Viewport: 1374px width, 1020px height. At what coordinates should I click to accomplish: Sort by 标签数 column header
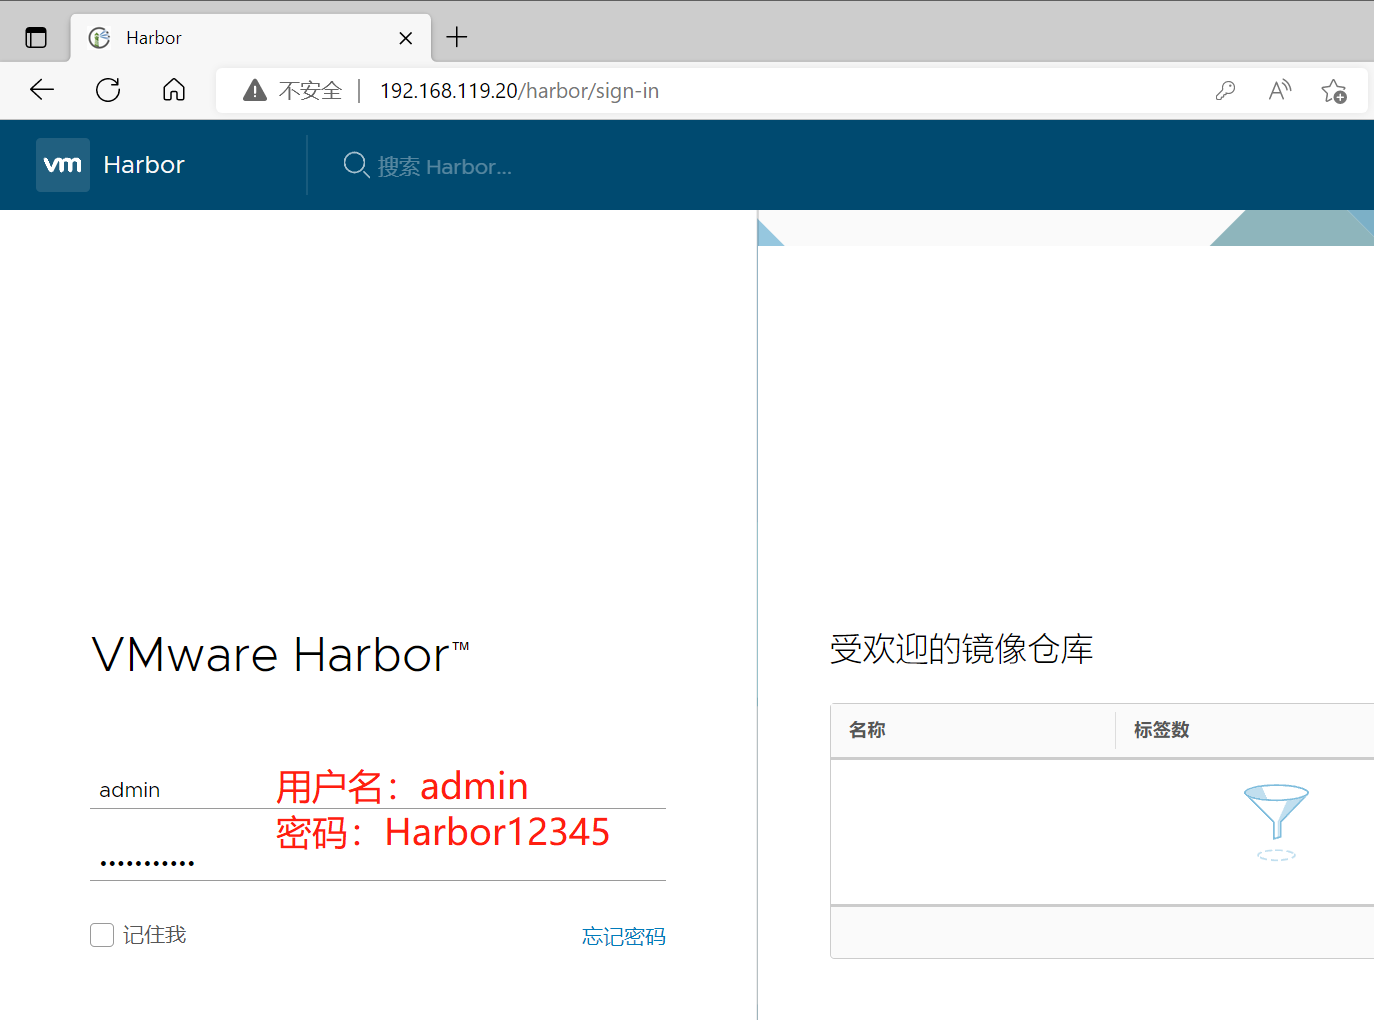point(1161,730)
